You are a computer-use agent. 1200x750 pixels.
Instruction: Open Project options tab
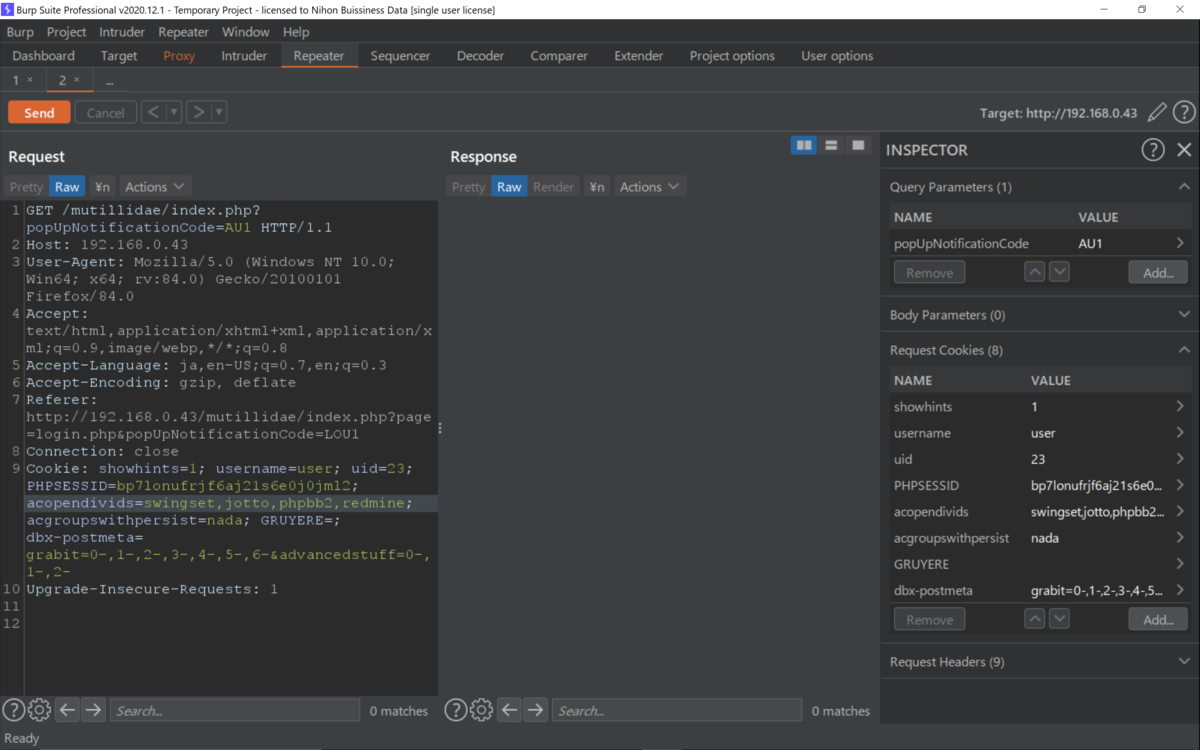(732, 56)
